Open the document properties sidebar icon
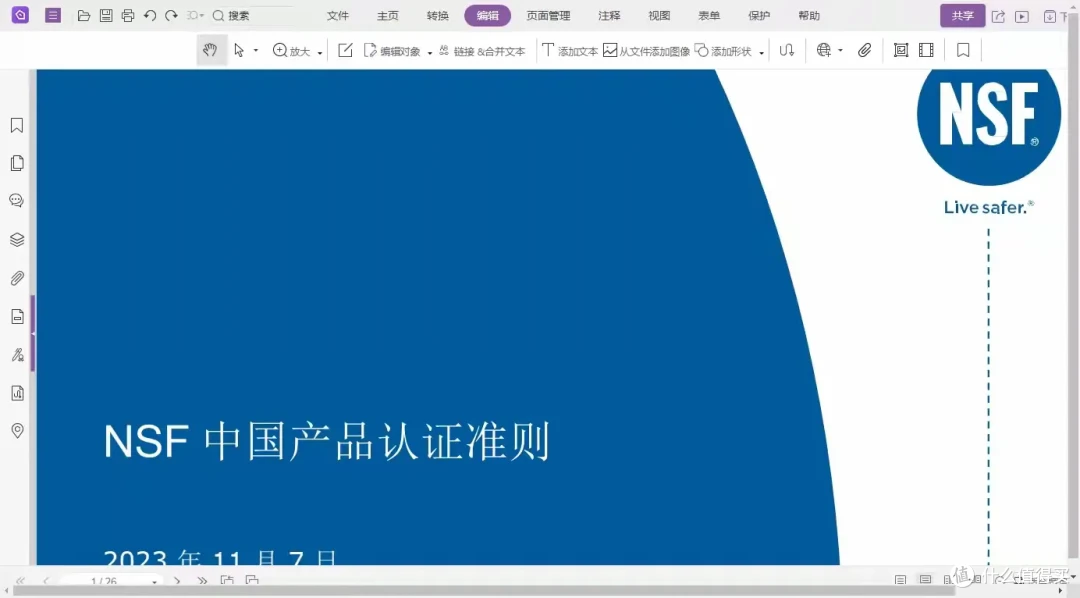The image size is (1080, 598). (x=17, y=393)
